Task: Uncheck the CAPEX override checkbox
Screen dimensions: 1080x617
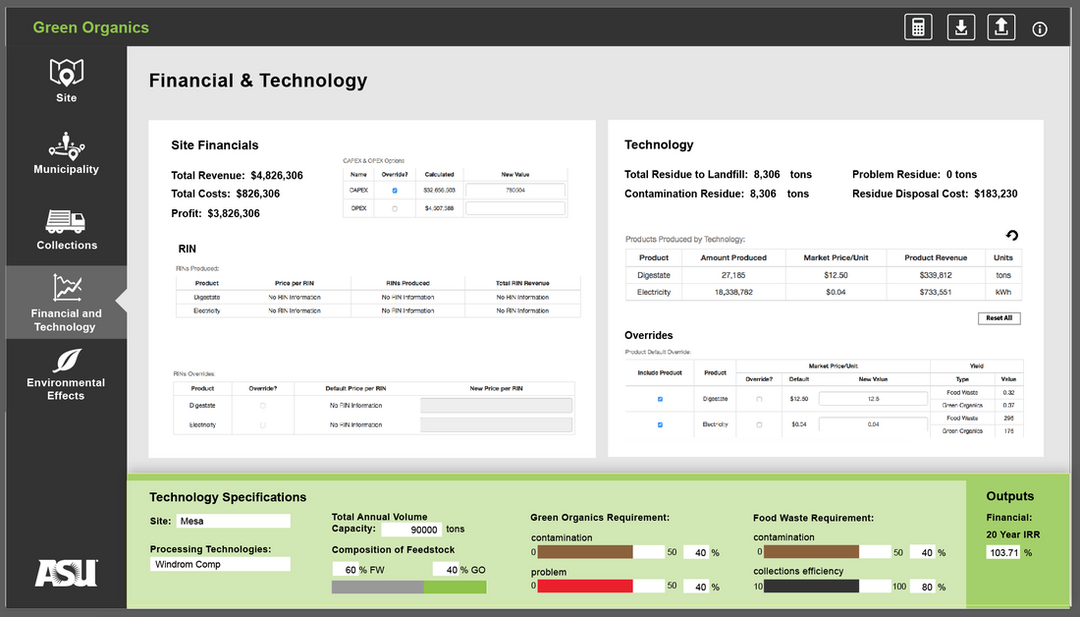Action: [395, 190]
